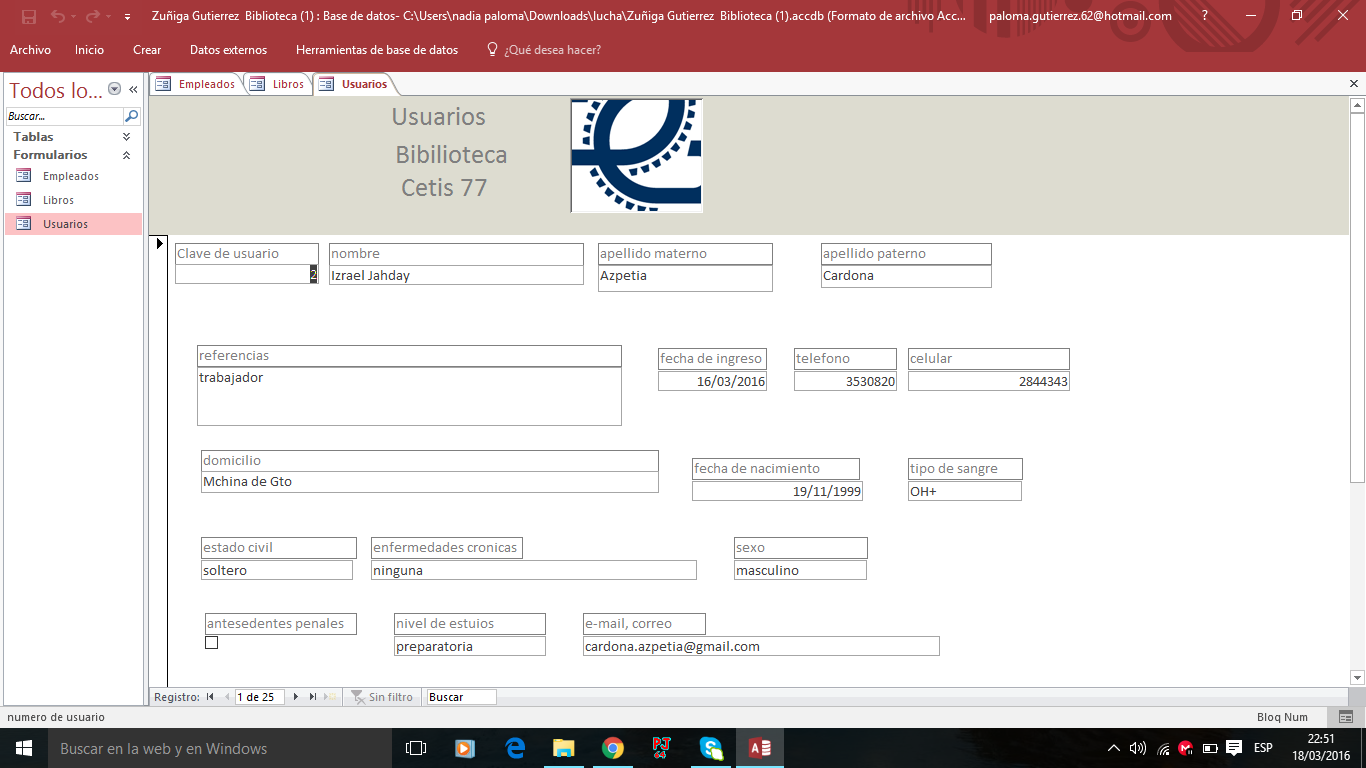Click the magnifying glass search icon
This screenshot has height=768, width=1366.
click(131, 116)
